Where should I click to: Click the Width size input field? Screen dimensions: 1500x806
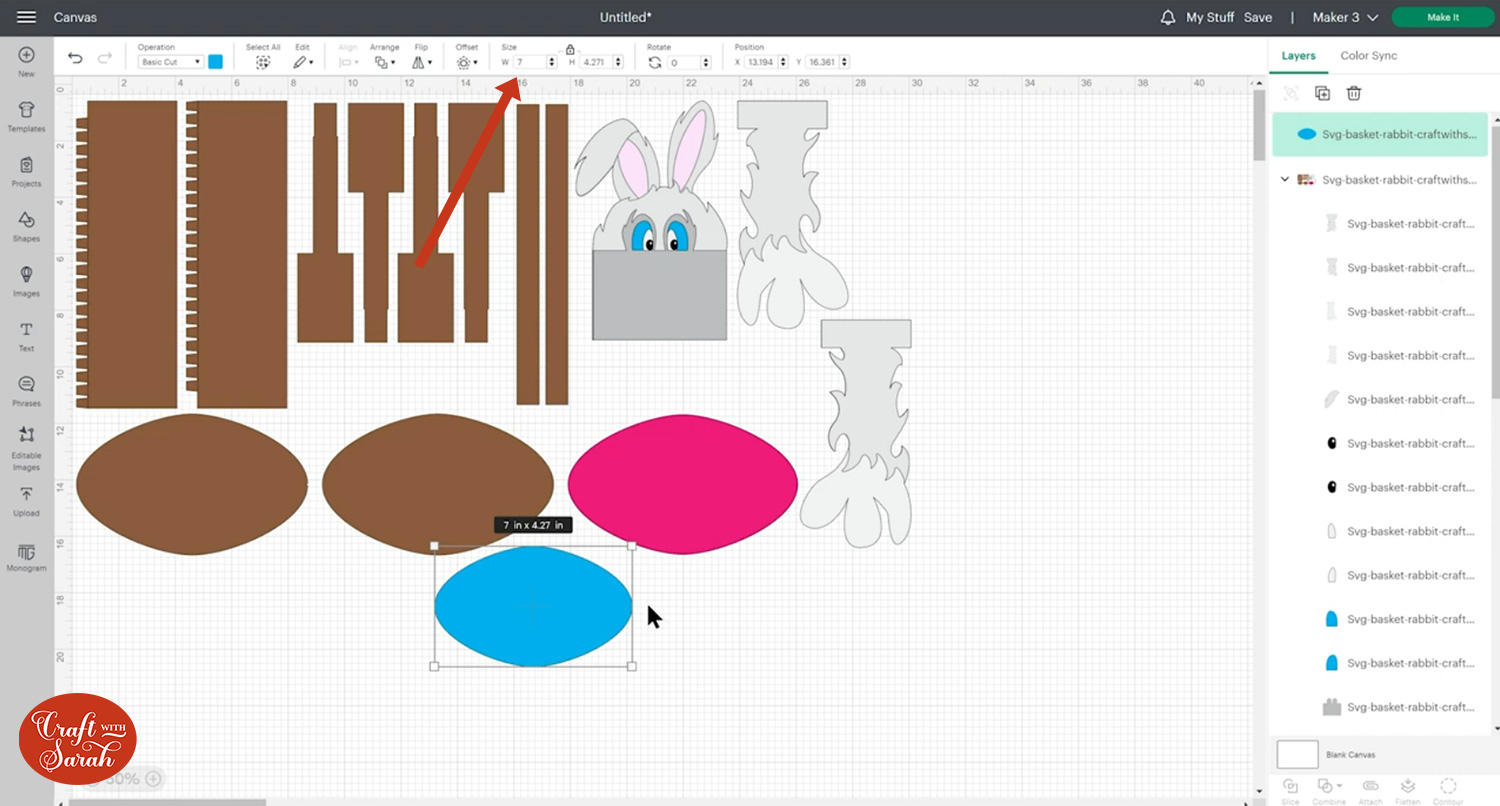pos(530,62)
